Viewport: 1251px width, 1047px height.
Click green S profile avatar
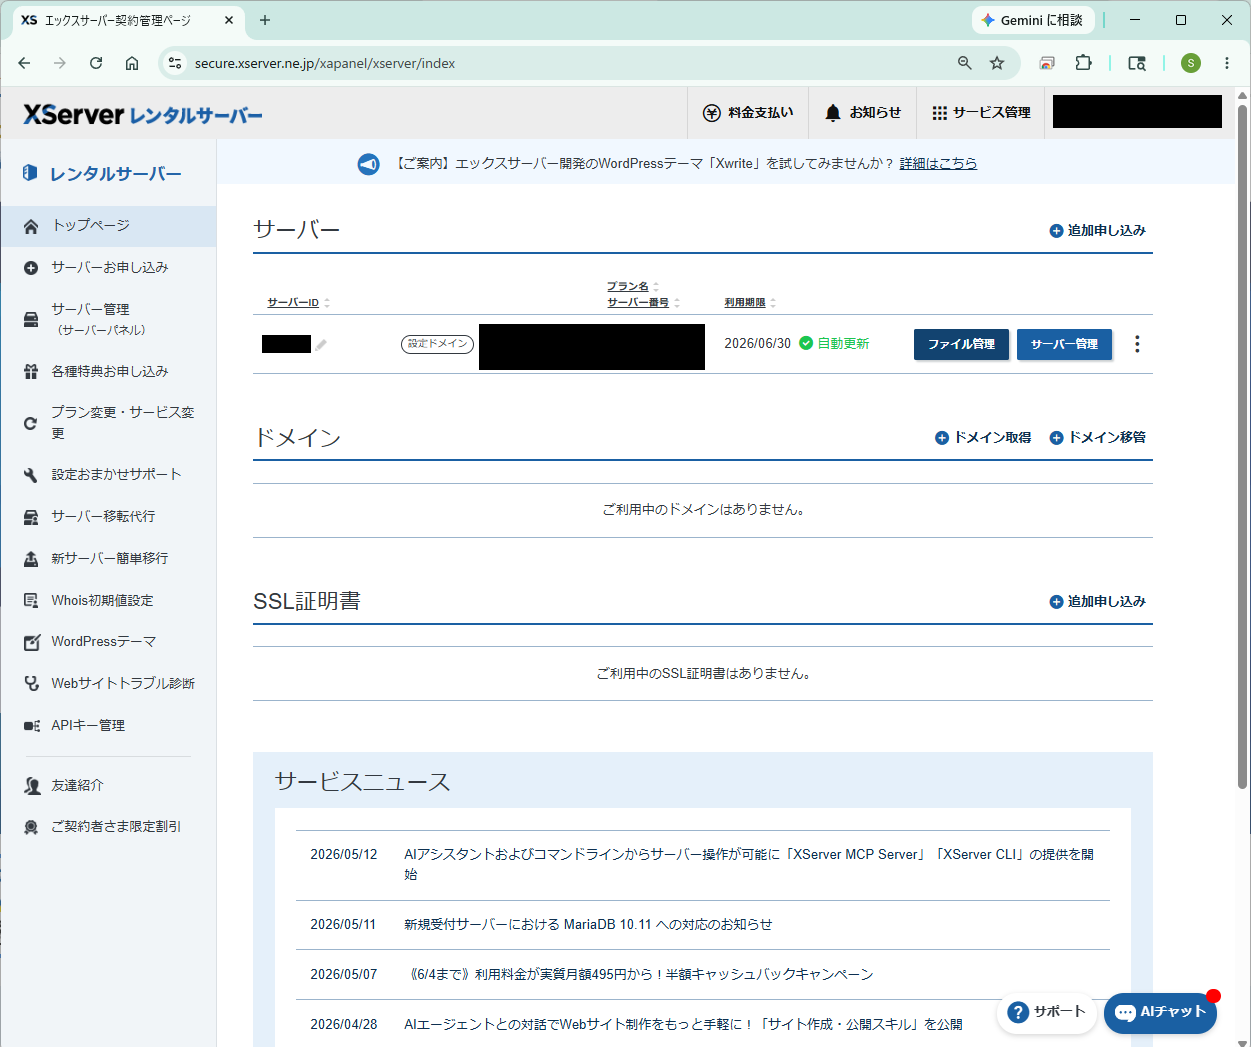(1190, 63)
